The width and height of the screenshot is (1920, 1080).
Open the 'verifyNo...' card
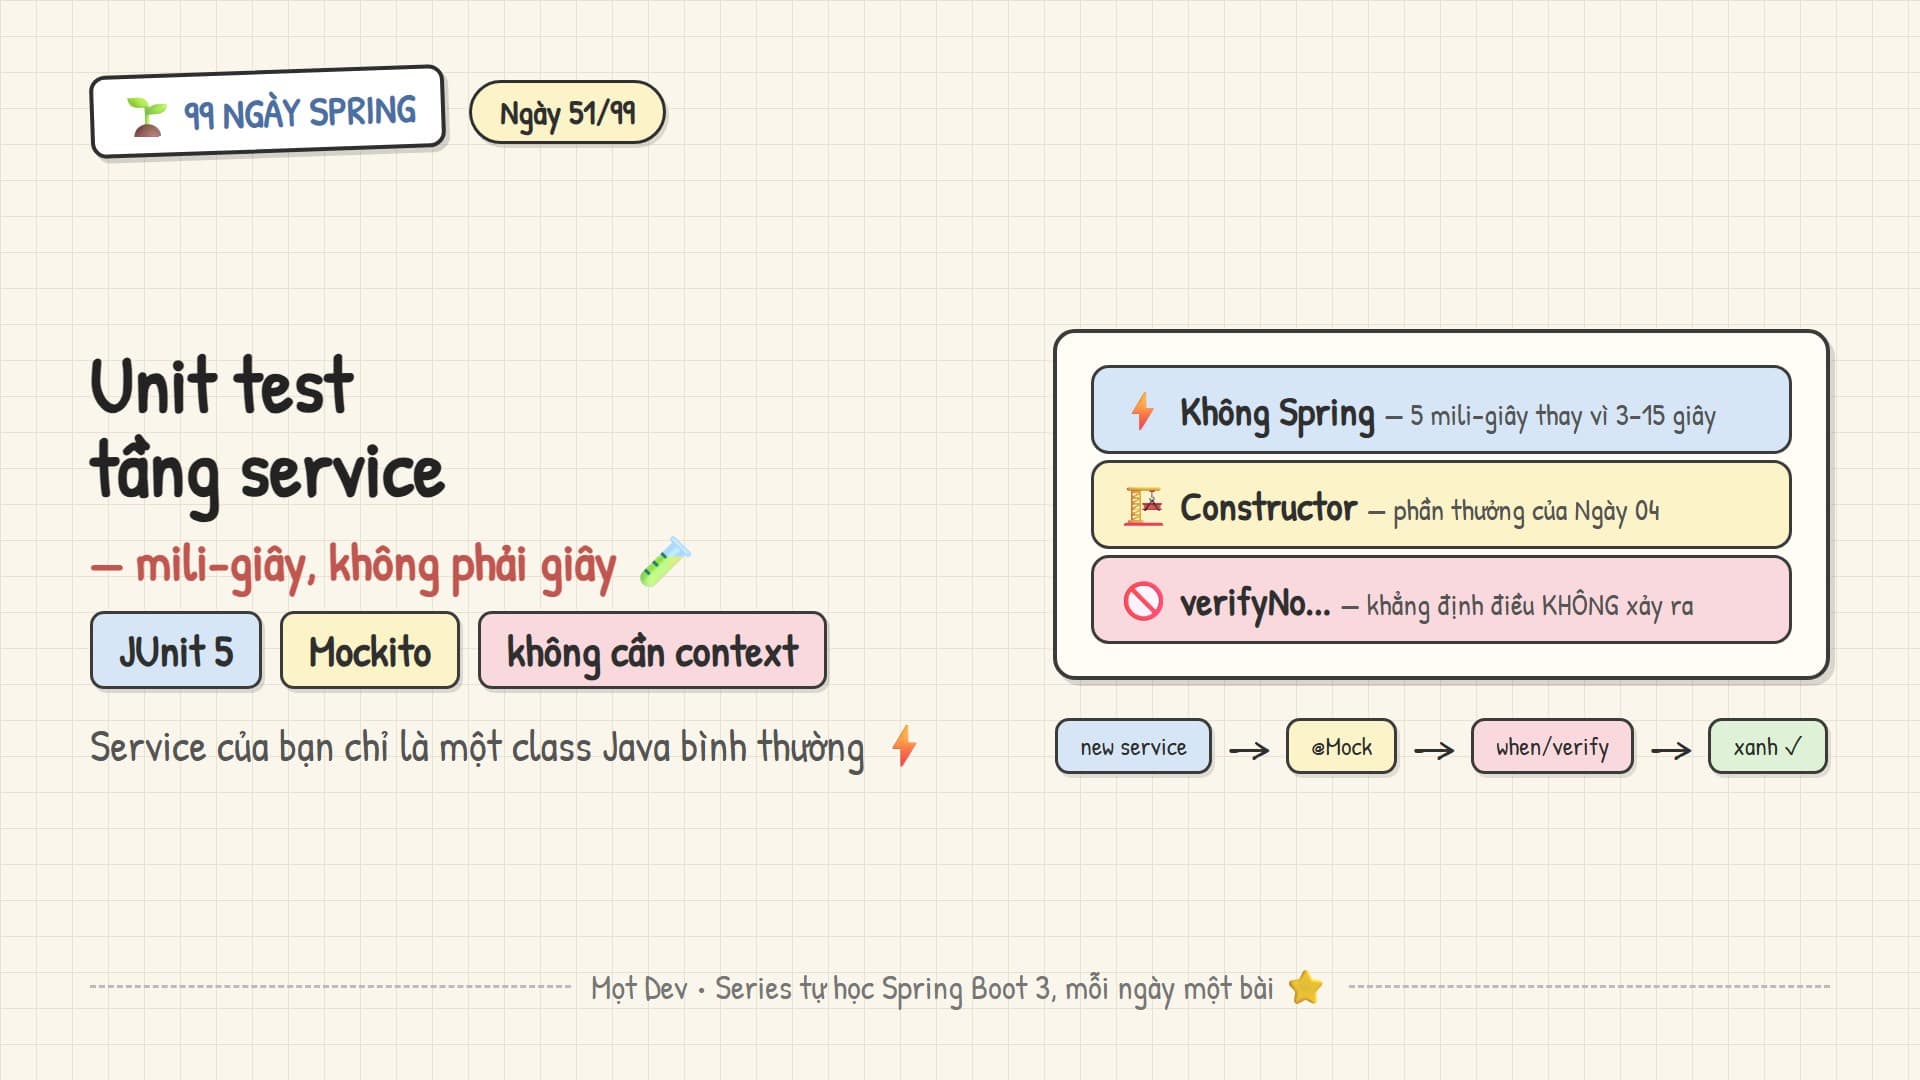click(1441, 600)
